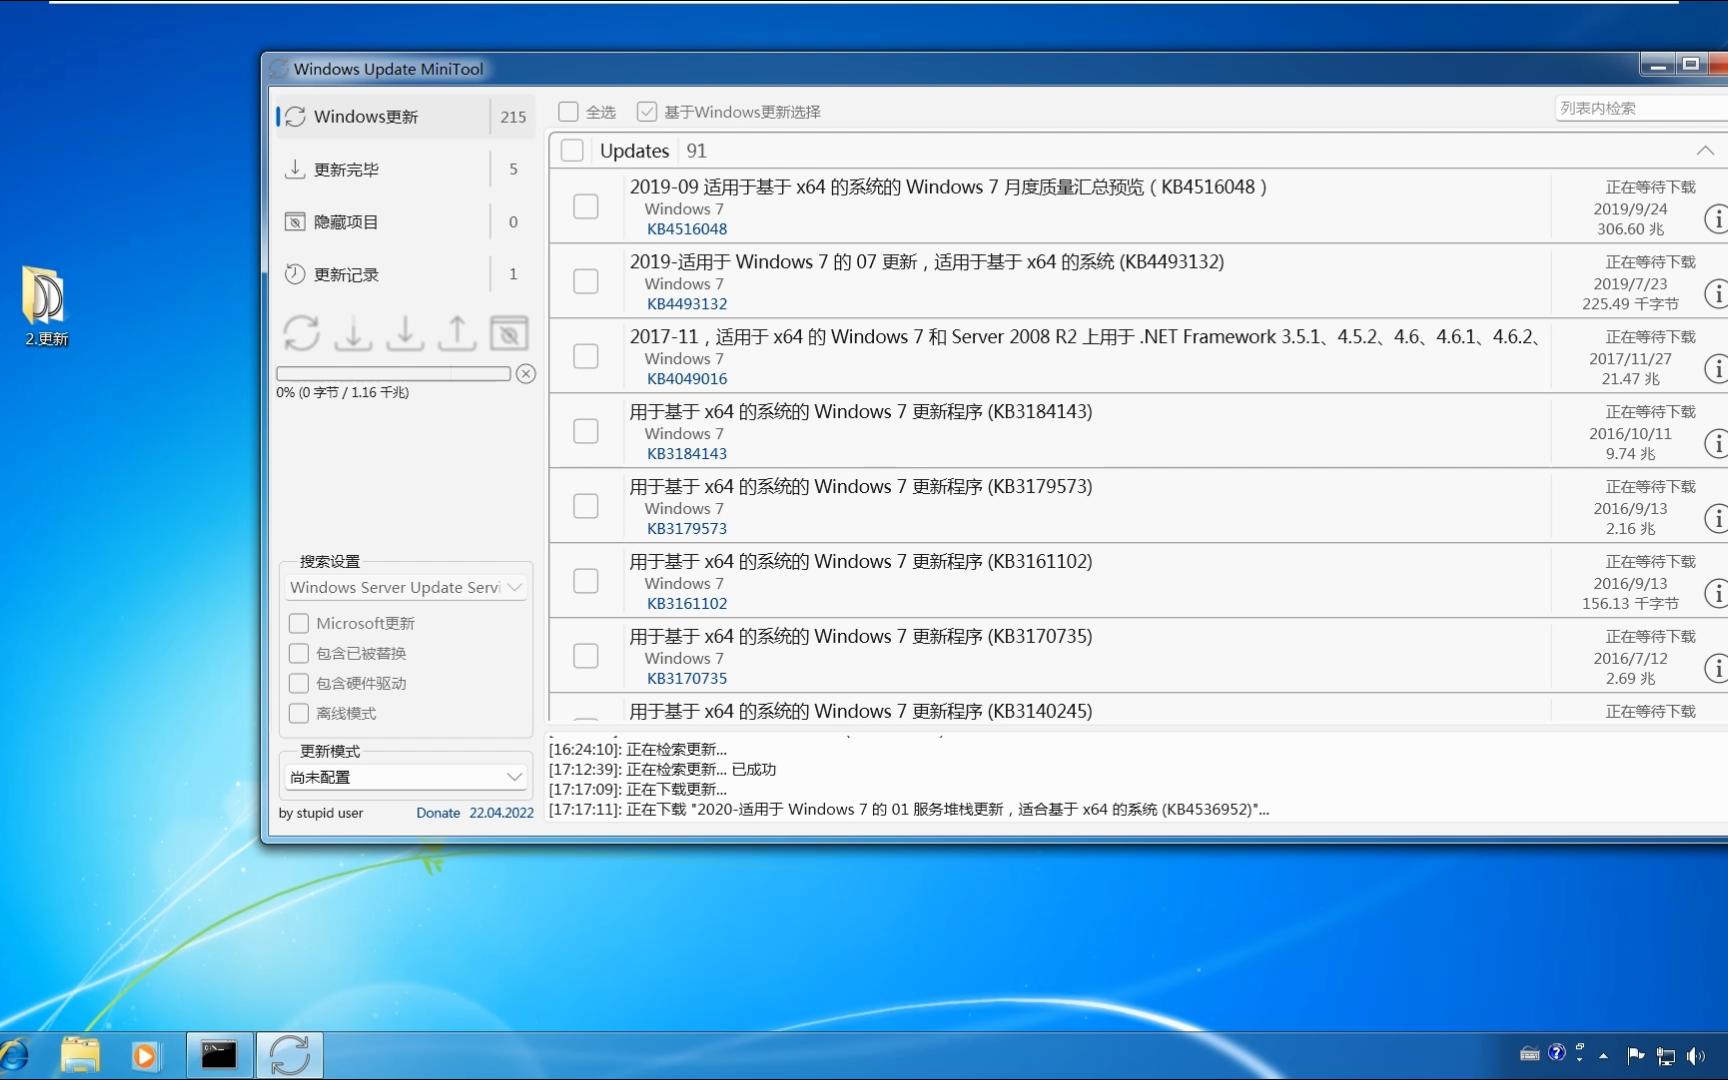The height and width of the screenshot is (1080, 1728).
Task: Open info icon for KB4516048
Action: coord(1716,218)
